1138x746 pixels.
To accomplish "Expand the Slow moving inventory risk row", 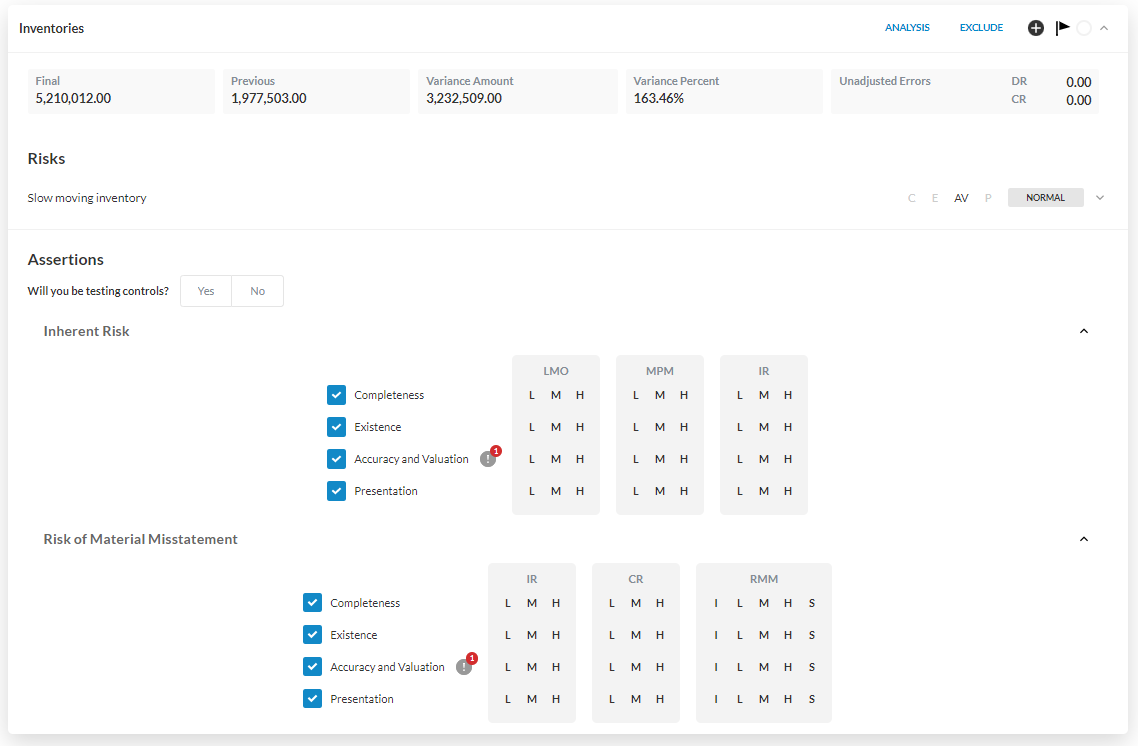I will coord(1100,198).
